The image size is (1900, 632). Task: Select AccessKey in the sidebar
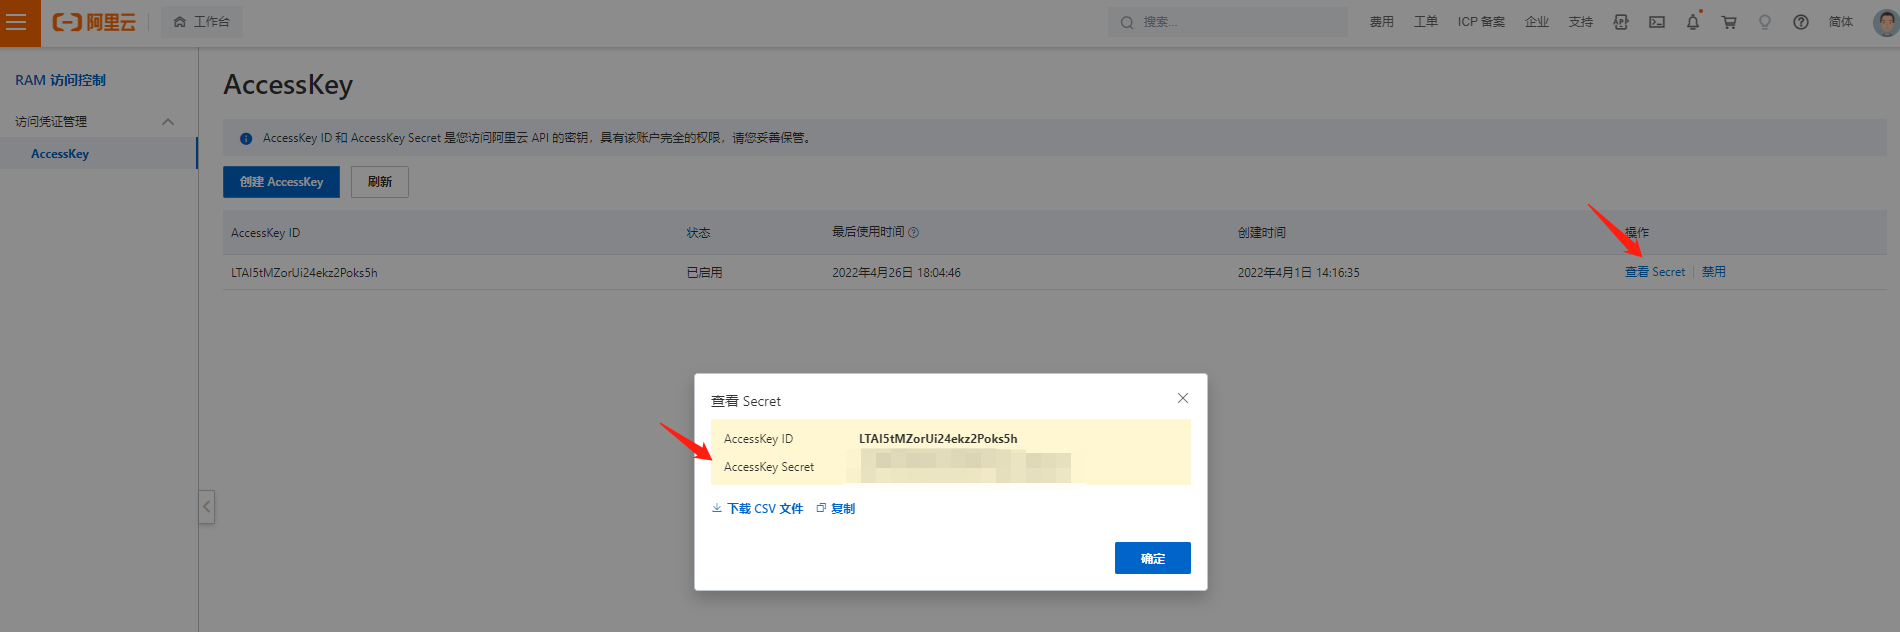(60, 154)
